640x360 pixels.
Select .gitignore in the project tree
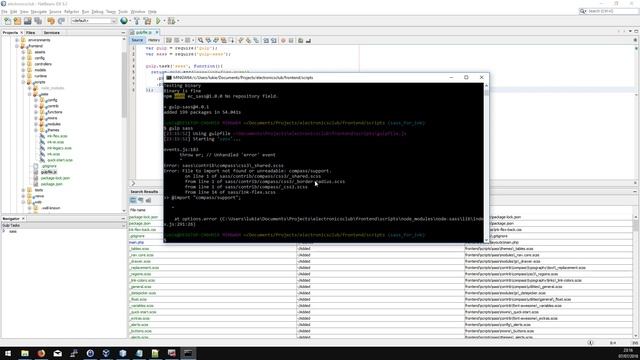click(49, 166)
